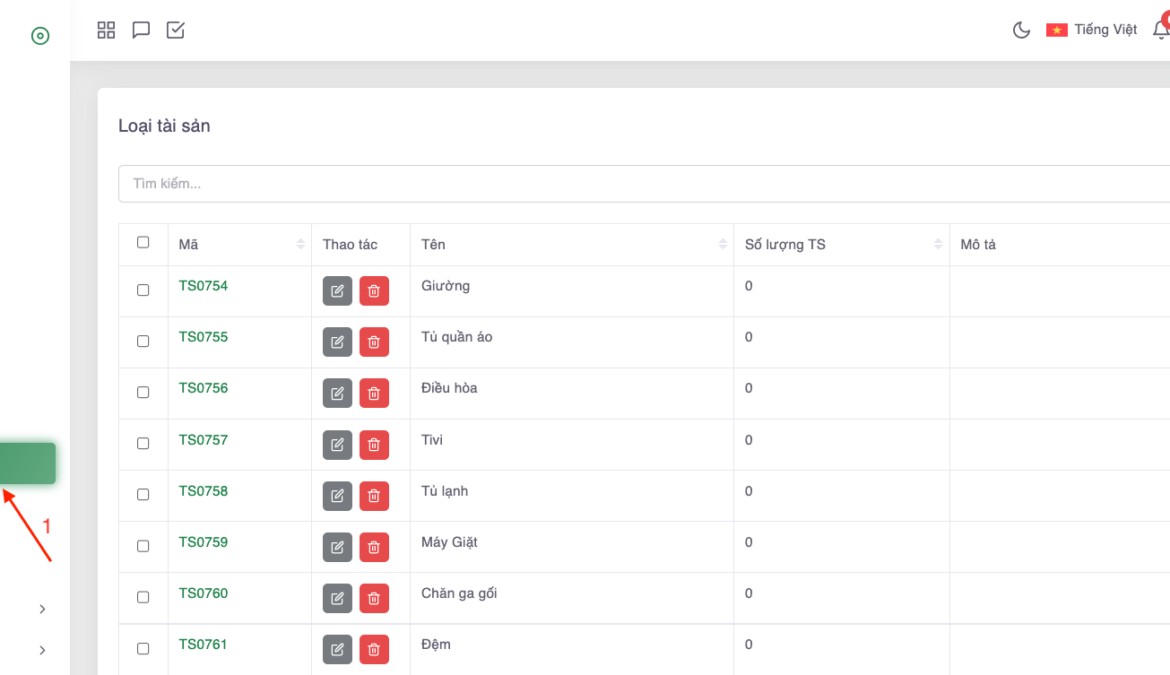Open the Tiếng Việt language dropdown
1170x675 pixels.
(1092, 30)
